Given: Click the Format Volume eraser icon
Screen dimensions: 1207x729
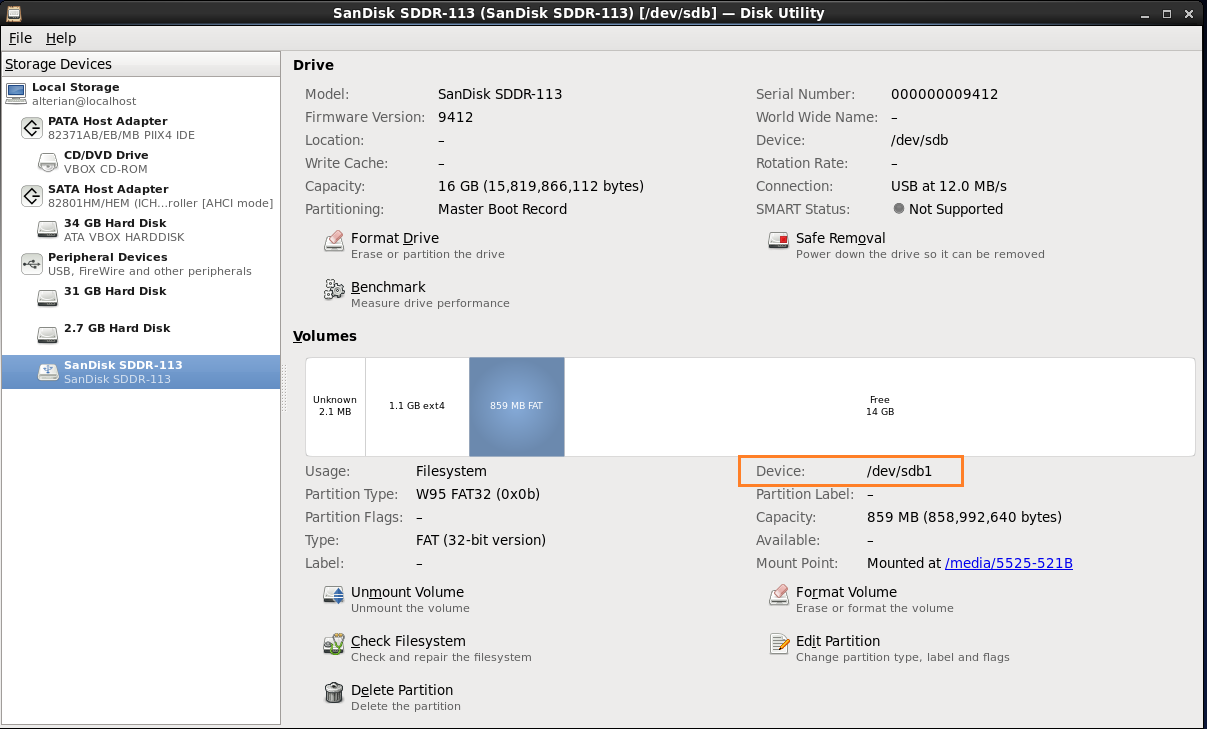Looking at the screenshot, I should pyautogui.click(x=779, y=596).
